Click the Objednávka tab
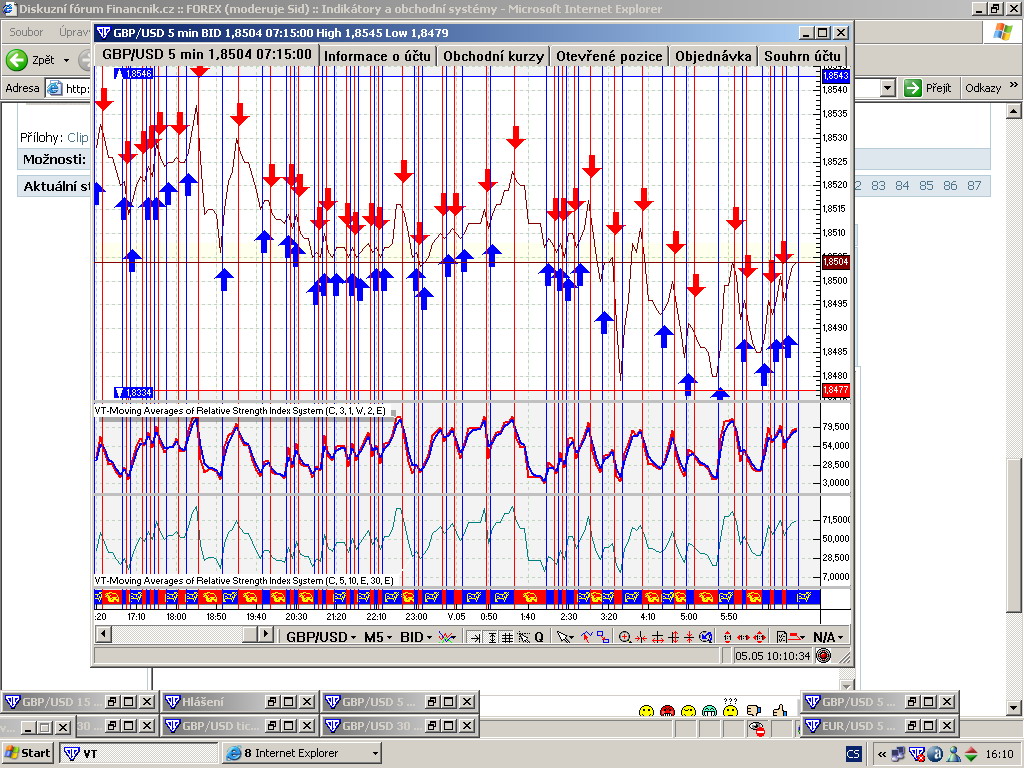1024x768 pixels. click(x=712, y=56)
